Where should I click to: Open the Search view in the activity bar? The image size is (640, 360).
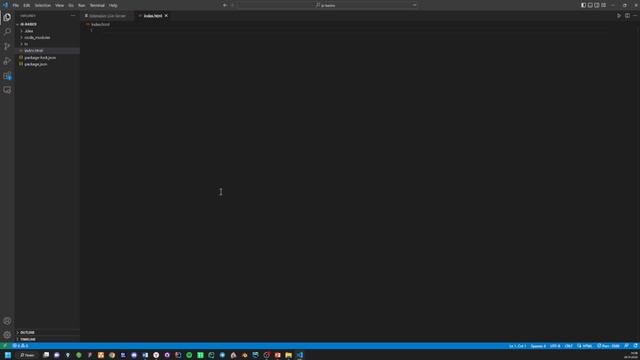coord(7,31)
